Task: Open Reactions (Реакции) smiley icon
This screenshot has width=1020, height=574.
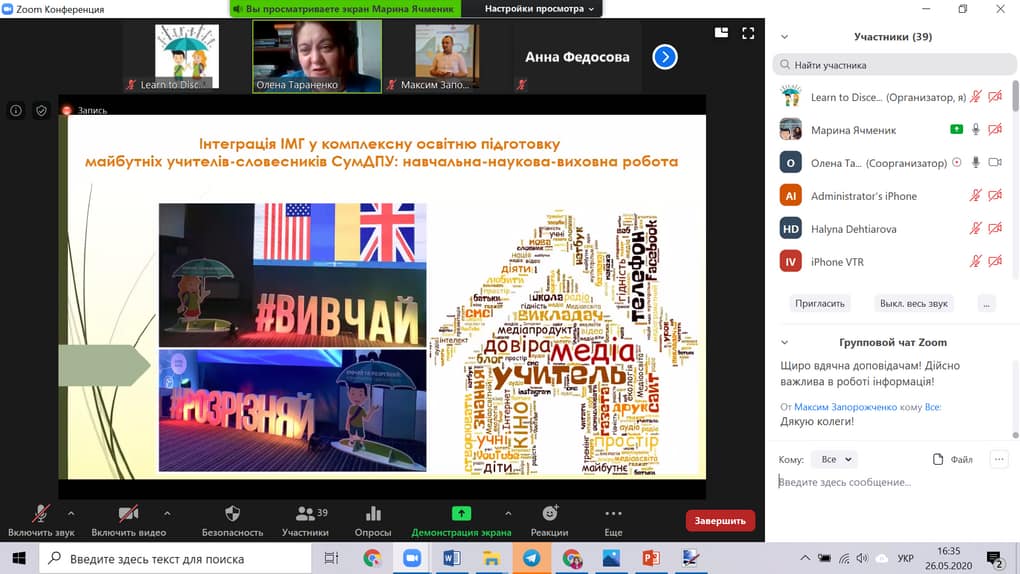Action: [550, 513]
